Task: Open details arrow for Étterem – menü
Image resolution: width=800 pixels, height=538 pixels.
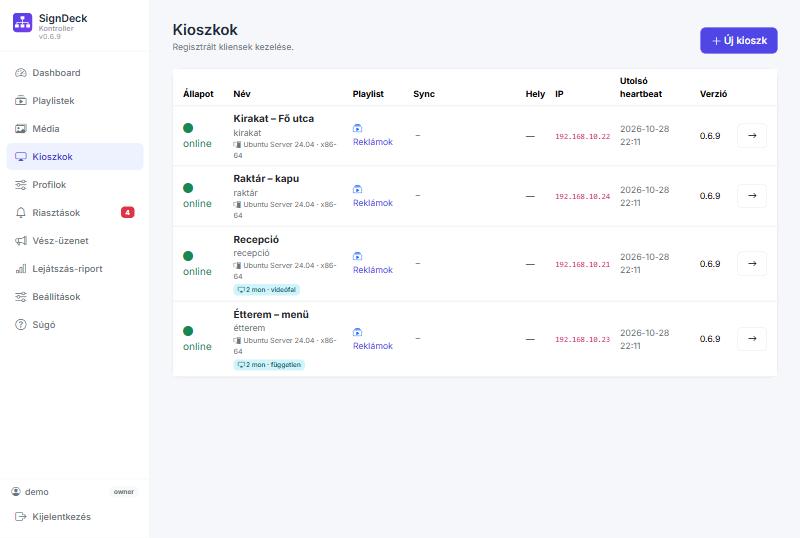Action: [x=752, y=338]
